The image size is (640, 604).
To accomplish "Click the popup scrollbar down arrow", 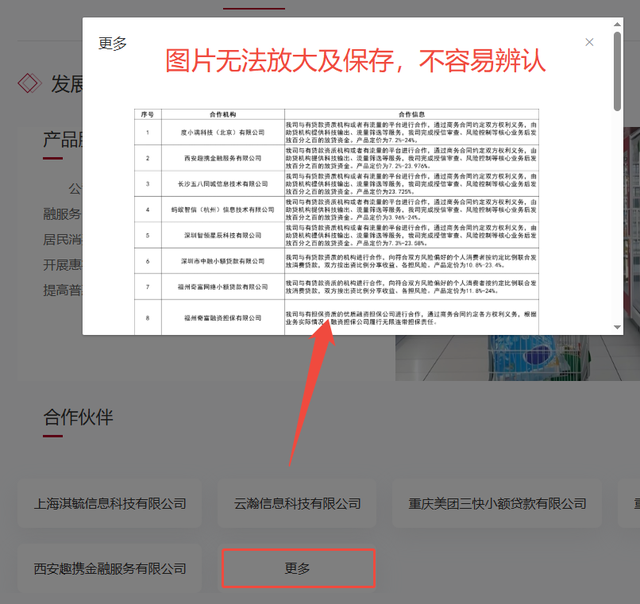I will [617, 327].
